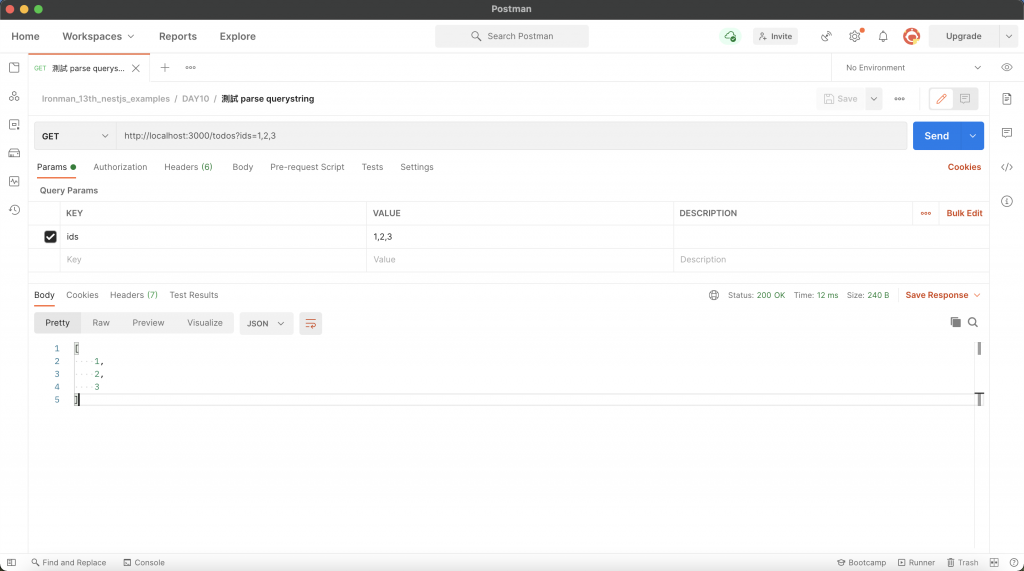The width and height of the screenshot is (1024, 571).
Task: Click the environment quick look eye icon
Action: click(1006, 67)
